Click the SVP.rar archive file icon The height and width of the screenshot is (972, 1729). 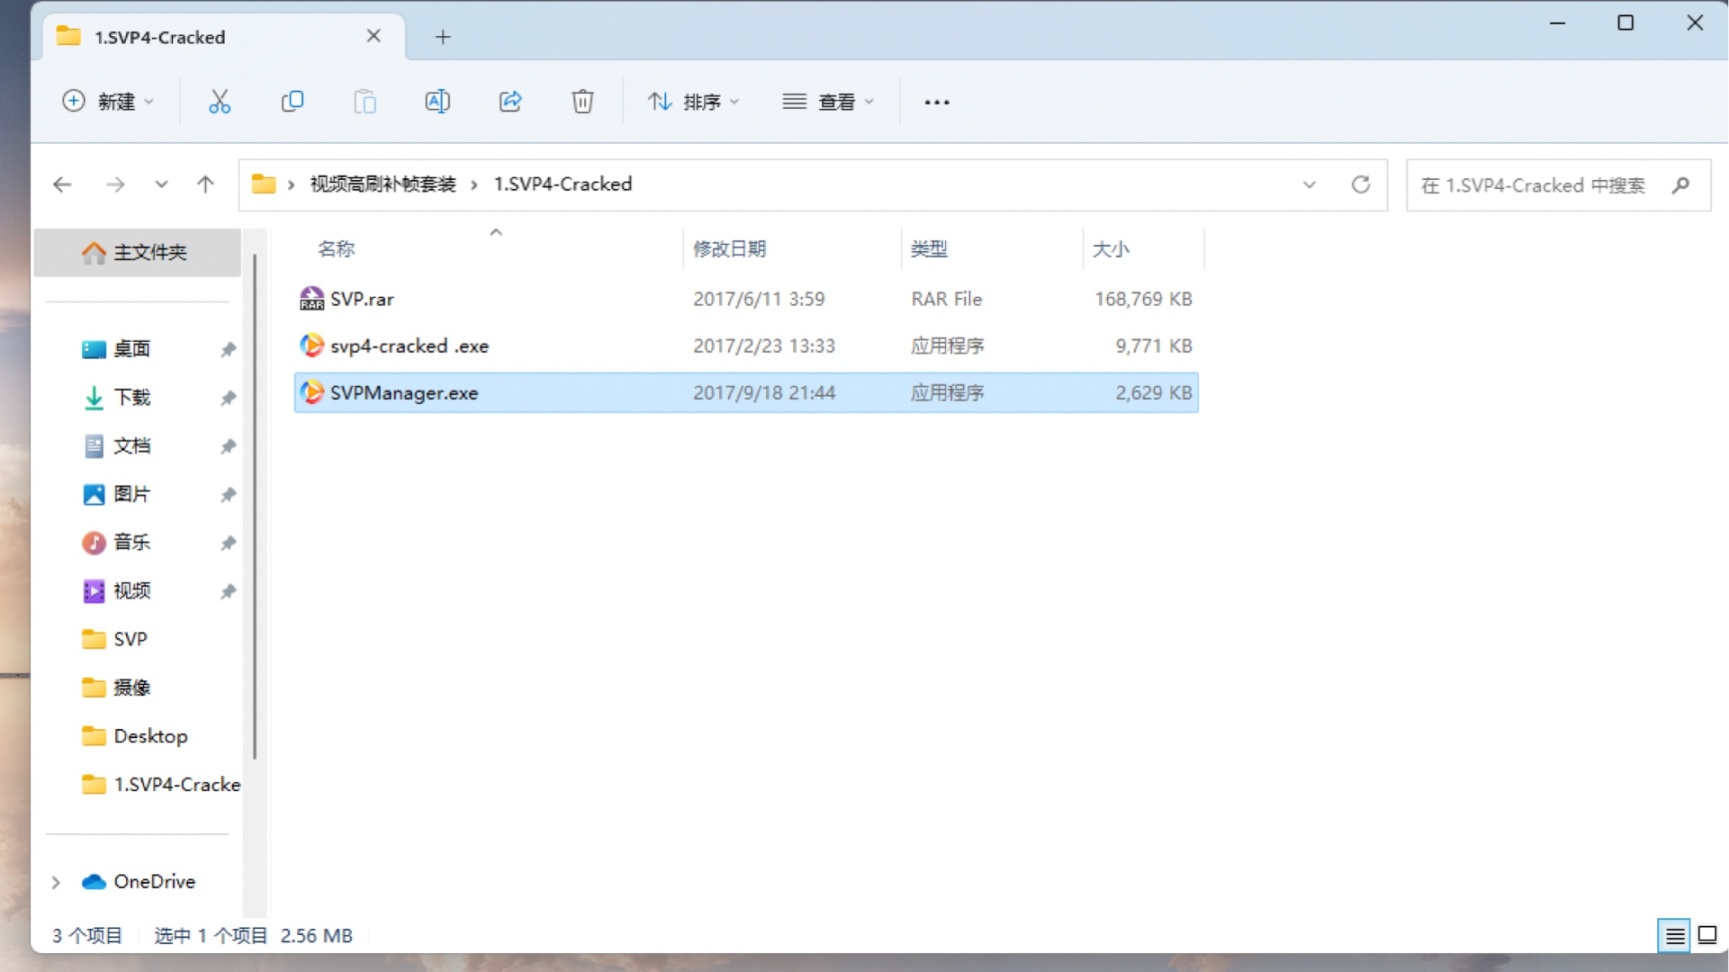312,298
